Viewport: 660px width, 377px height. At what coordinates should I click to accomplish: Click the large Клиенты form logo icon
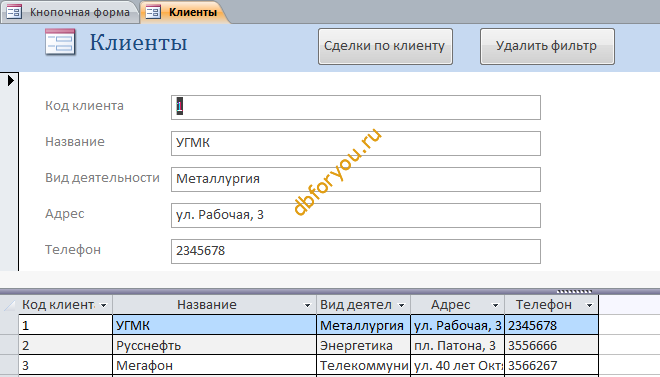click(x=60, y=42)
